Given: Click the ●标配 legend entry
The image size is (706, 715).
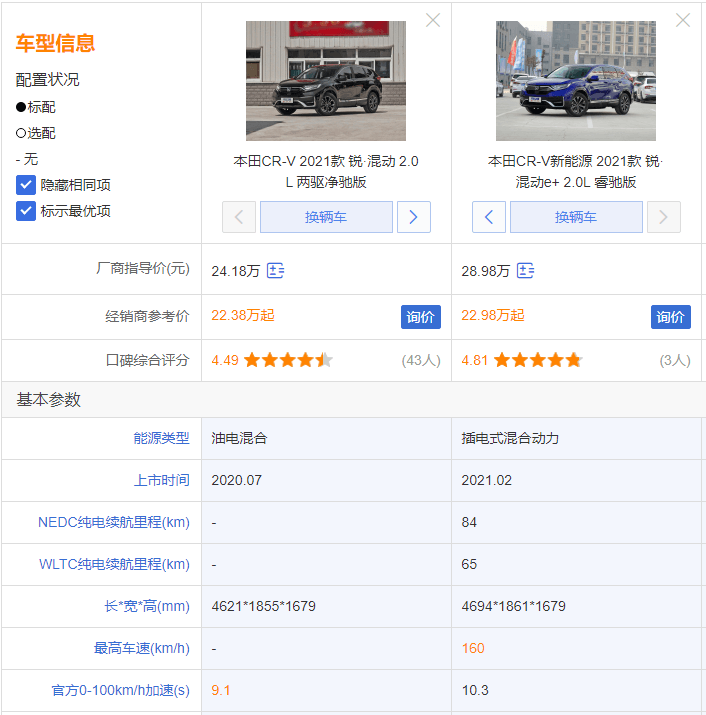Looking at the screenshot, I should pyautogui.click(x=36, y=107).
